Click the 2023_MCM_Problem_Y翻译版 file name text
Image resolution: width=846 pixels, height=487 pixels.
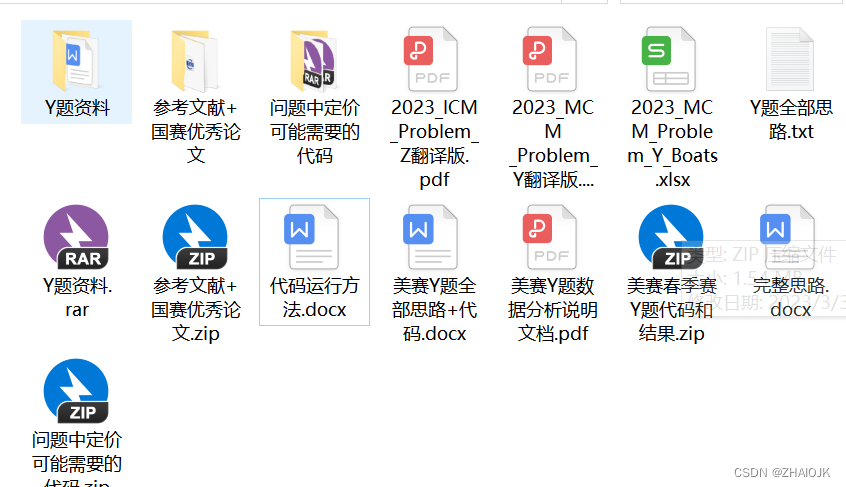click(553, 143)
